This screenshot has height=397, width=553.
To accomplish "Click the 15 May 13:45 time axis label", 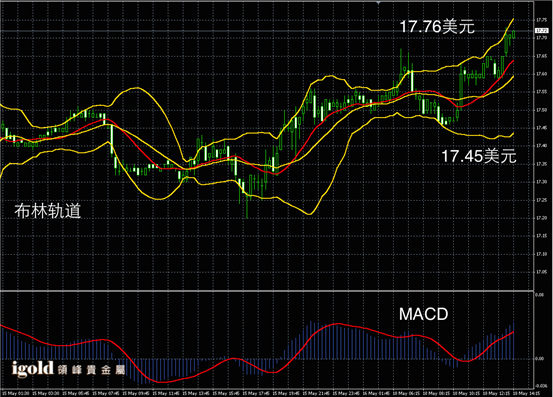I will pos(196,393).
